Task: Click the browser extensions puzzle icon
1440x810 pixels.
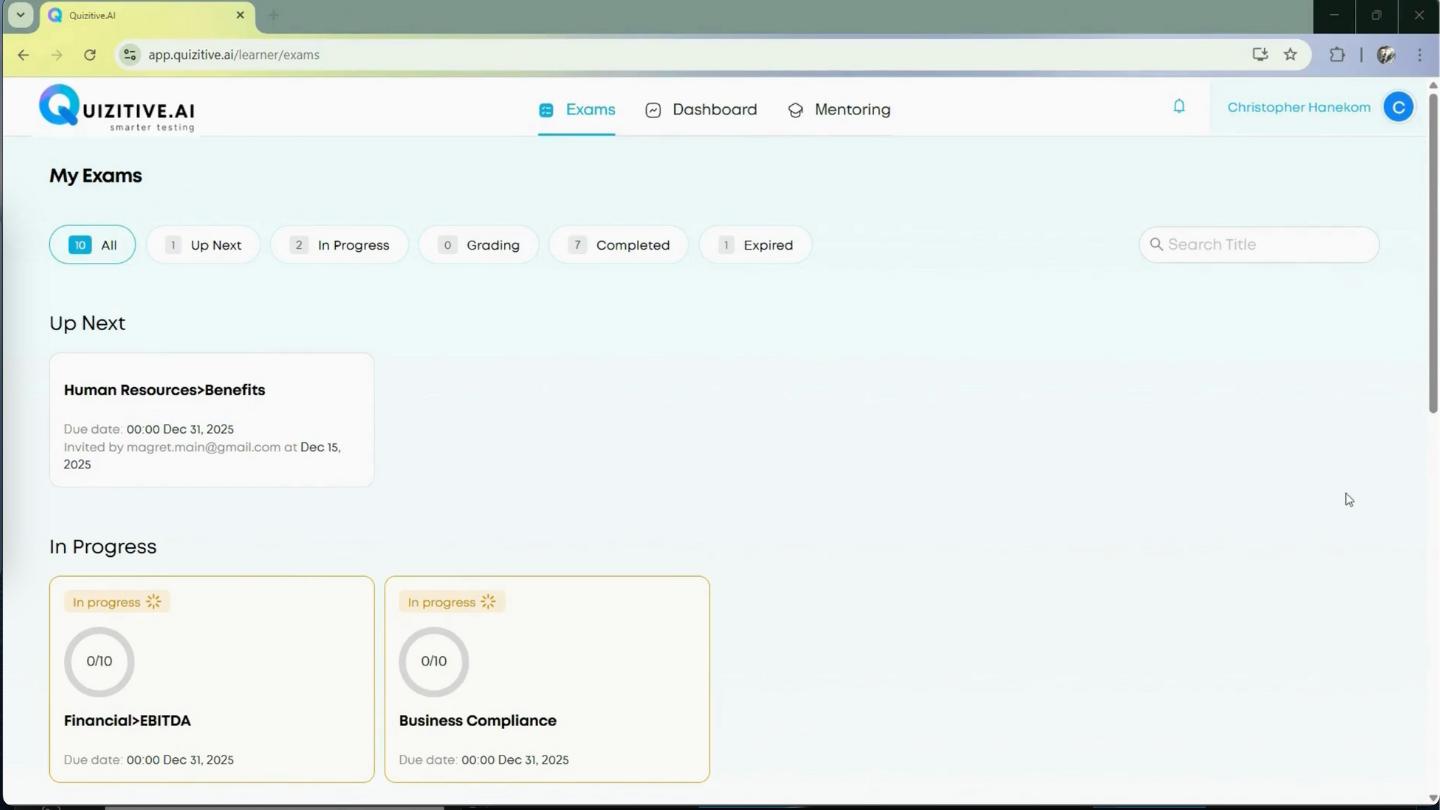Action: coord(1337,55)
